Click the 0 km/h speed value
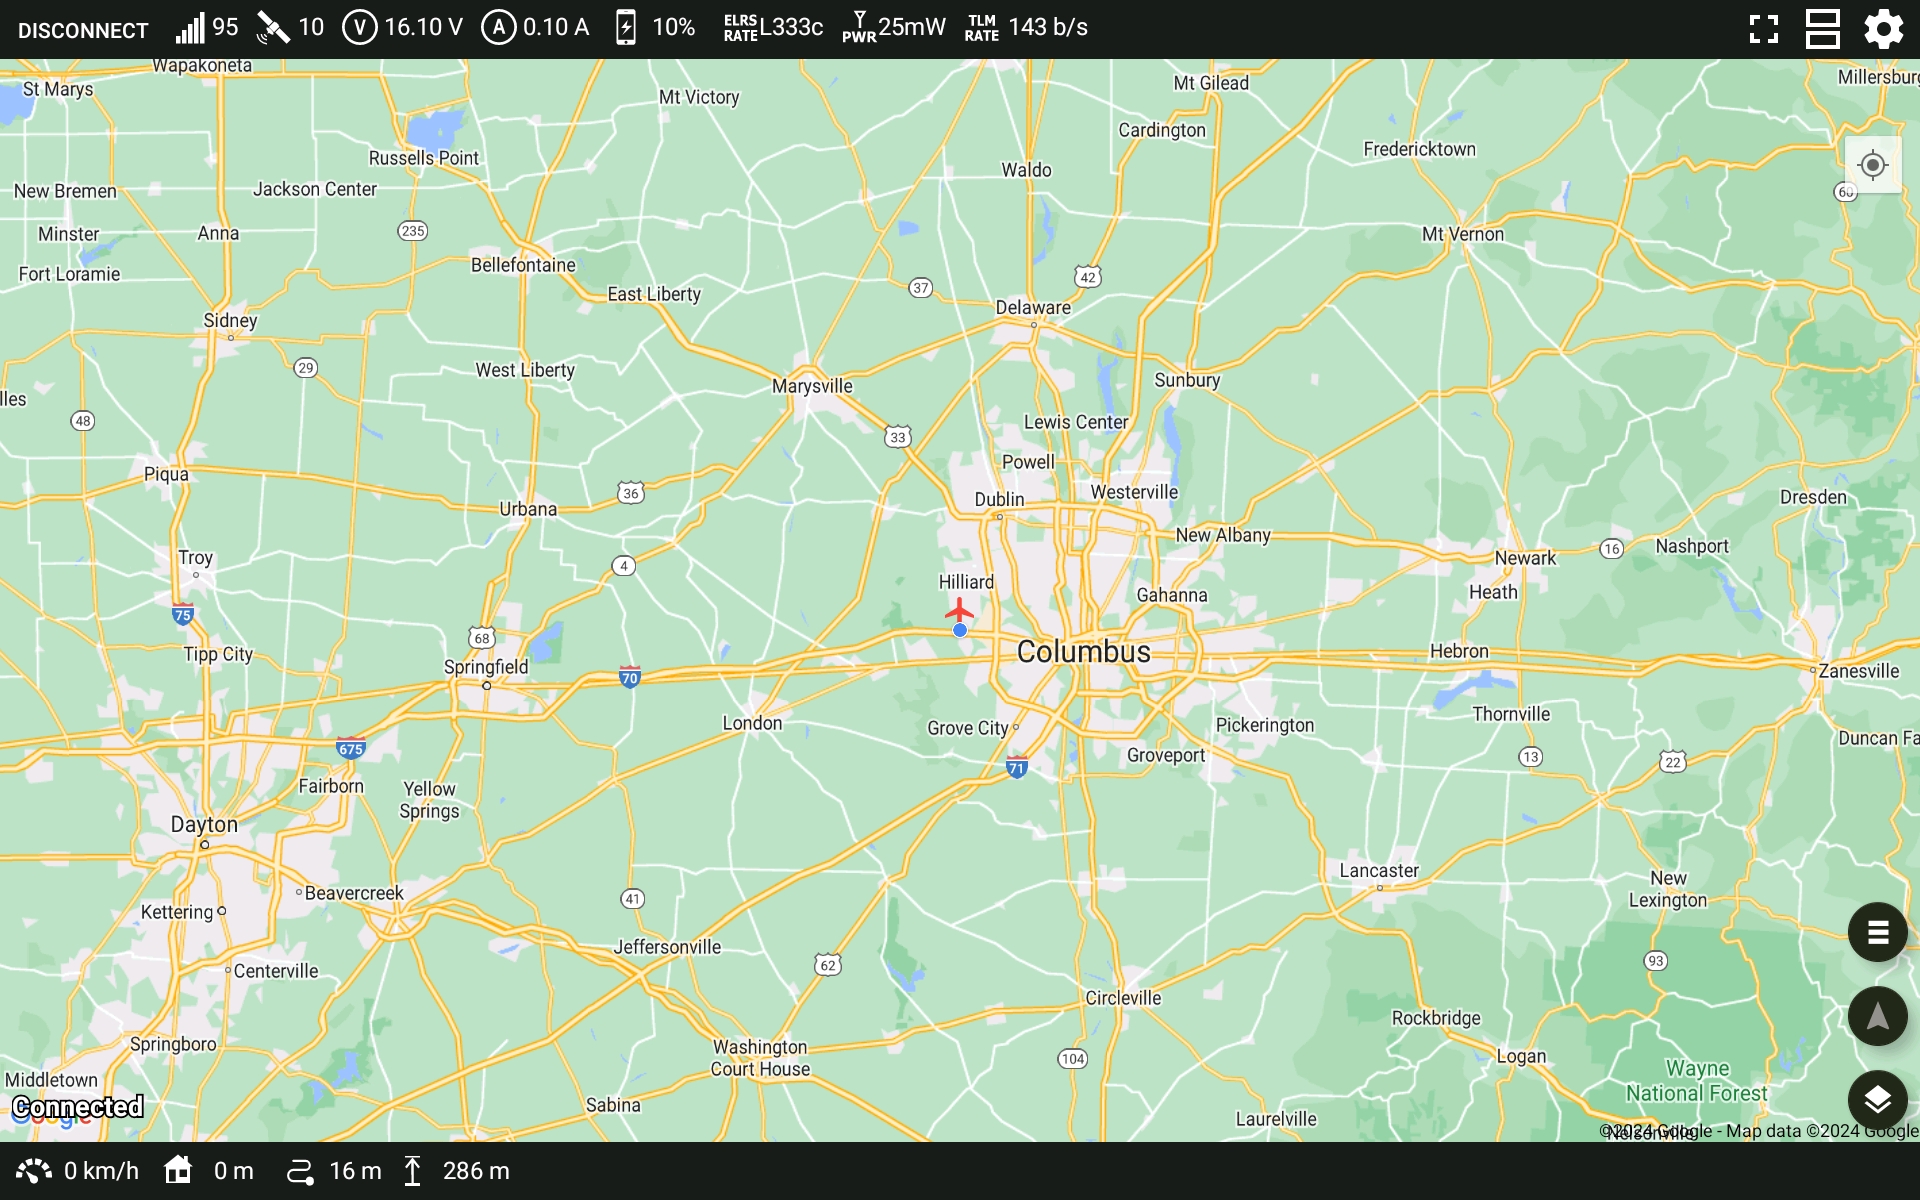 101,1171
